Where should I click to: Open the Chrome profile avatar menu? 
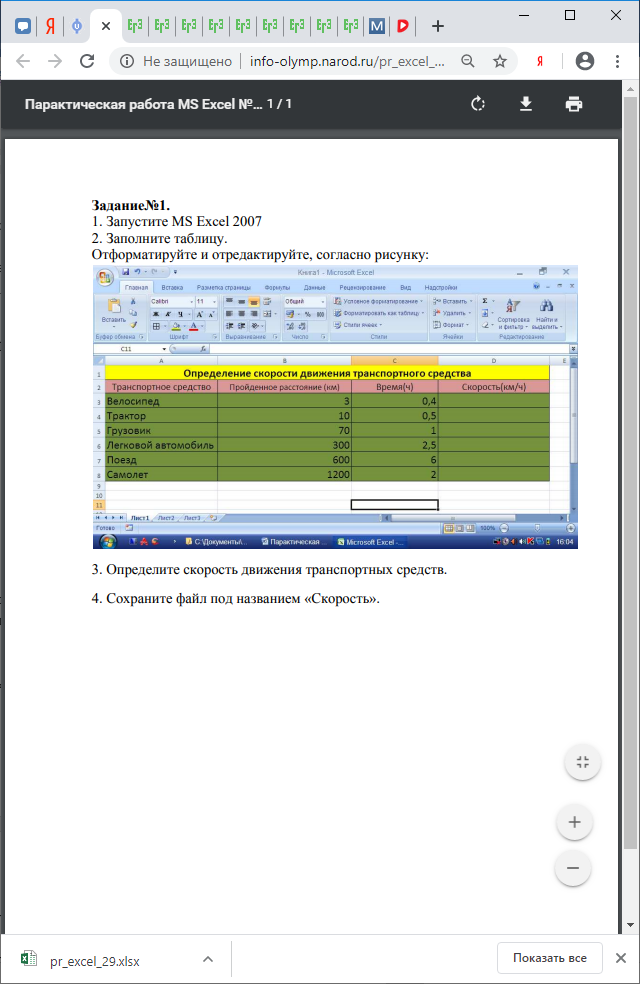coord(585,61)
